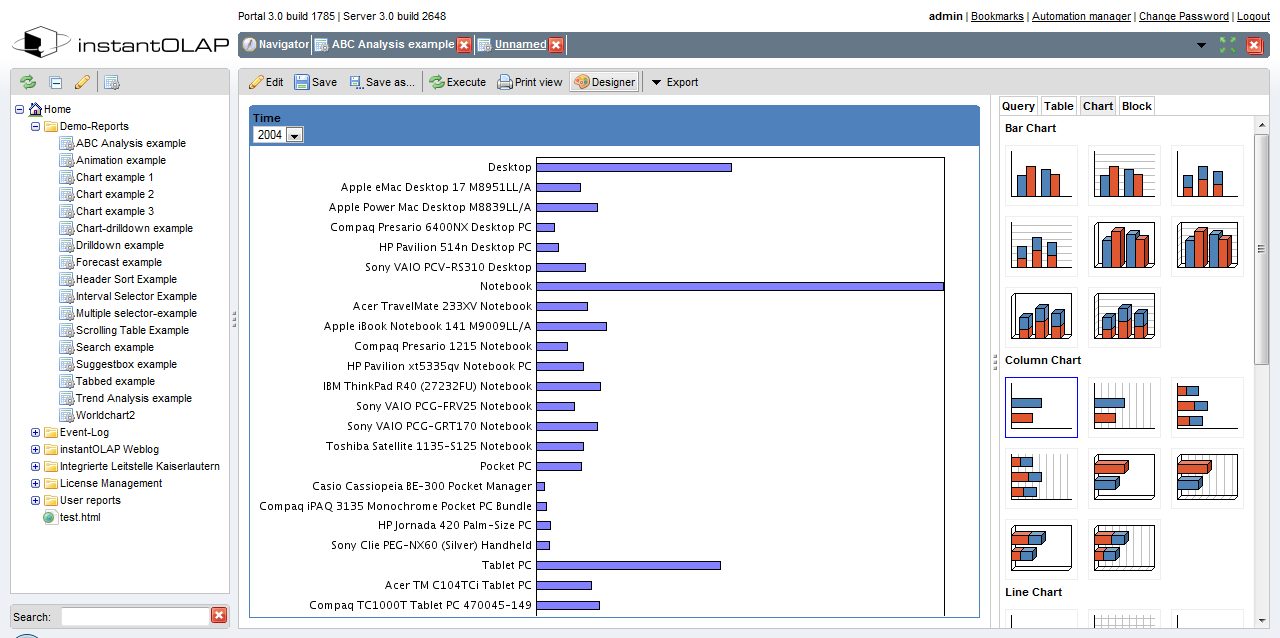Switch to the Query designer tab
This screenshot has height=638, width=1280.
(x=1018, y=106)
